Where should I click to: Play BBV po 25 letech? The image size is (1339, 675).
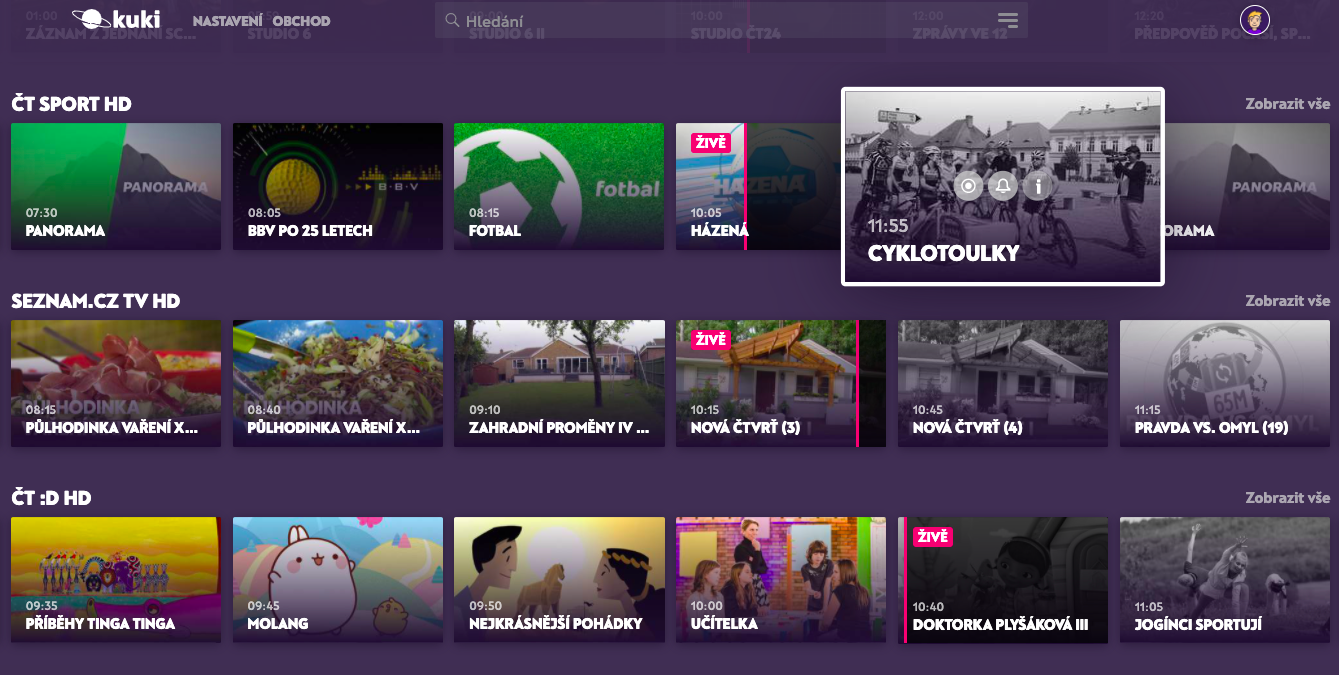[338, 186]
